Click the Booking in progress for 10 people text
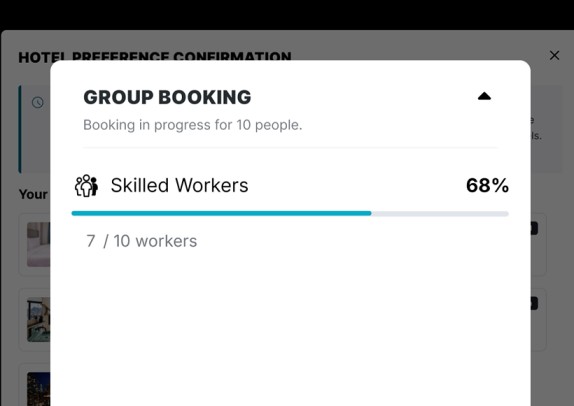Image resolution: width=574 pixels, height=406 pixels. [x=193, y=125]
